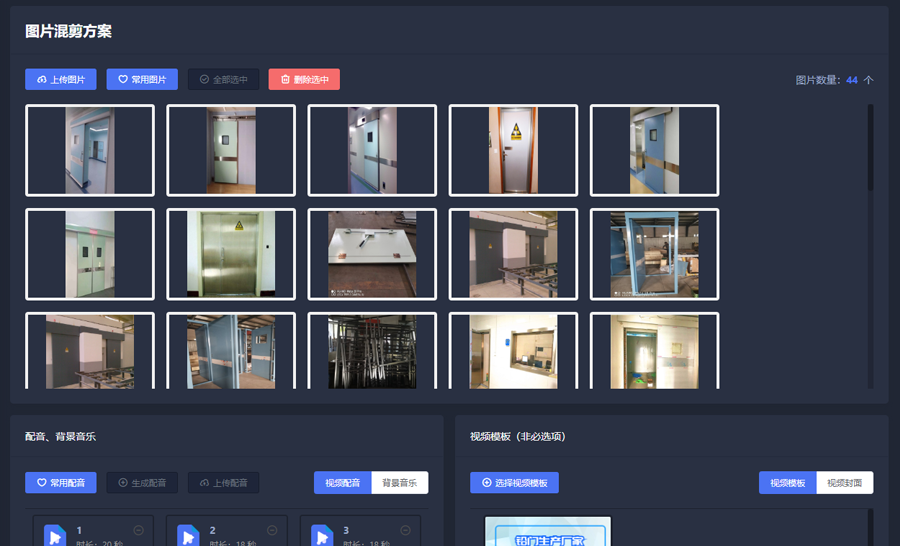Screen dimensions: 900x546
Task: Select the green double door with two windows
Action: click(90, 254)
